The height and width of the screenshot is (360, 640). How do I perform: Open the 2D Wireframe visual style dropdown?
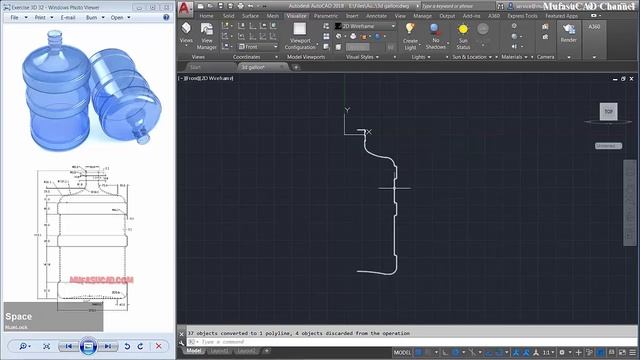(x=365, y=26)
